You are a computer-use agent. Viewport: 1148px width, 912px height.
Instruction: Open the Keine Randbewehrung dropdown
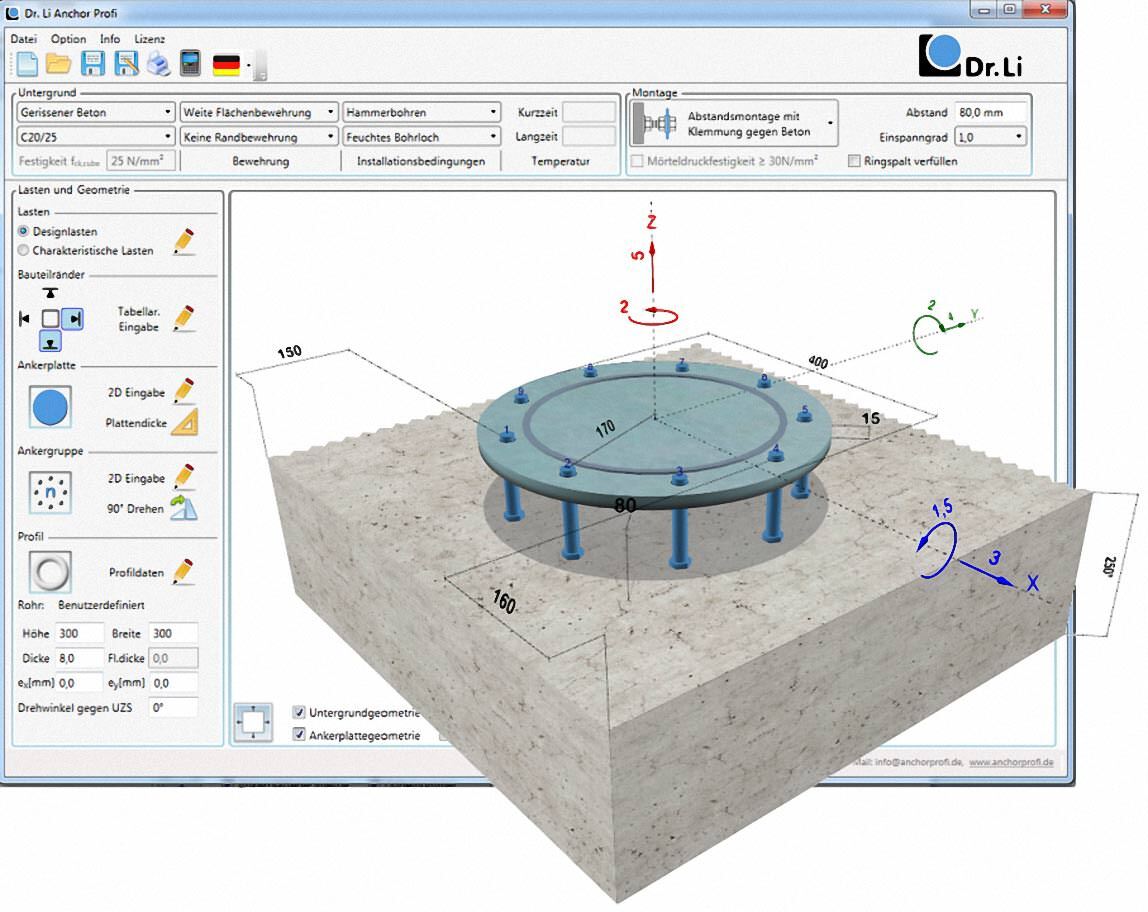pyautogui.click(x=259, y=137)
